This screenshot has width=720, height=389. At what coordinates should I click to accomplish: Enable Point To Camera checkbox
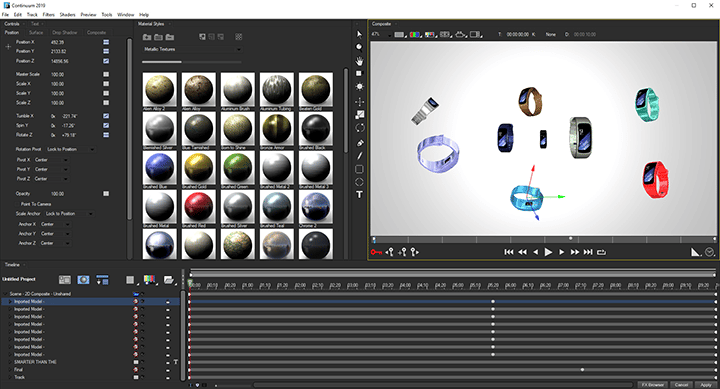pos(17,204)
